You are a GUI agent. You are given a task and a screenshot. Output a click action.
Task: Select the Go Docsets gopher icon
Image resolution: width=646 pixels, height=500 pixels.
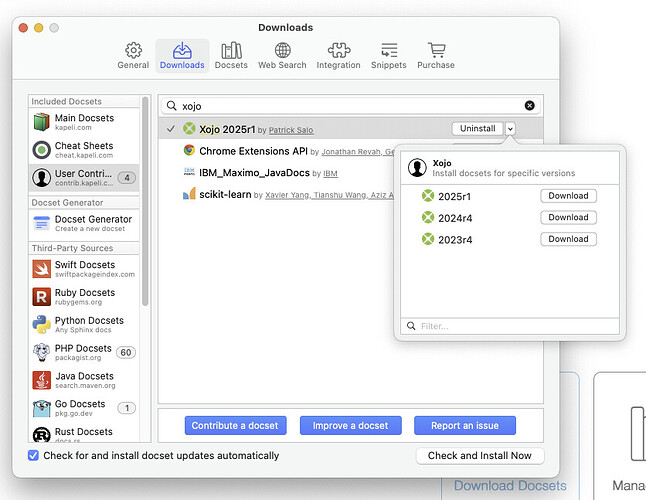pos(42,408)
